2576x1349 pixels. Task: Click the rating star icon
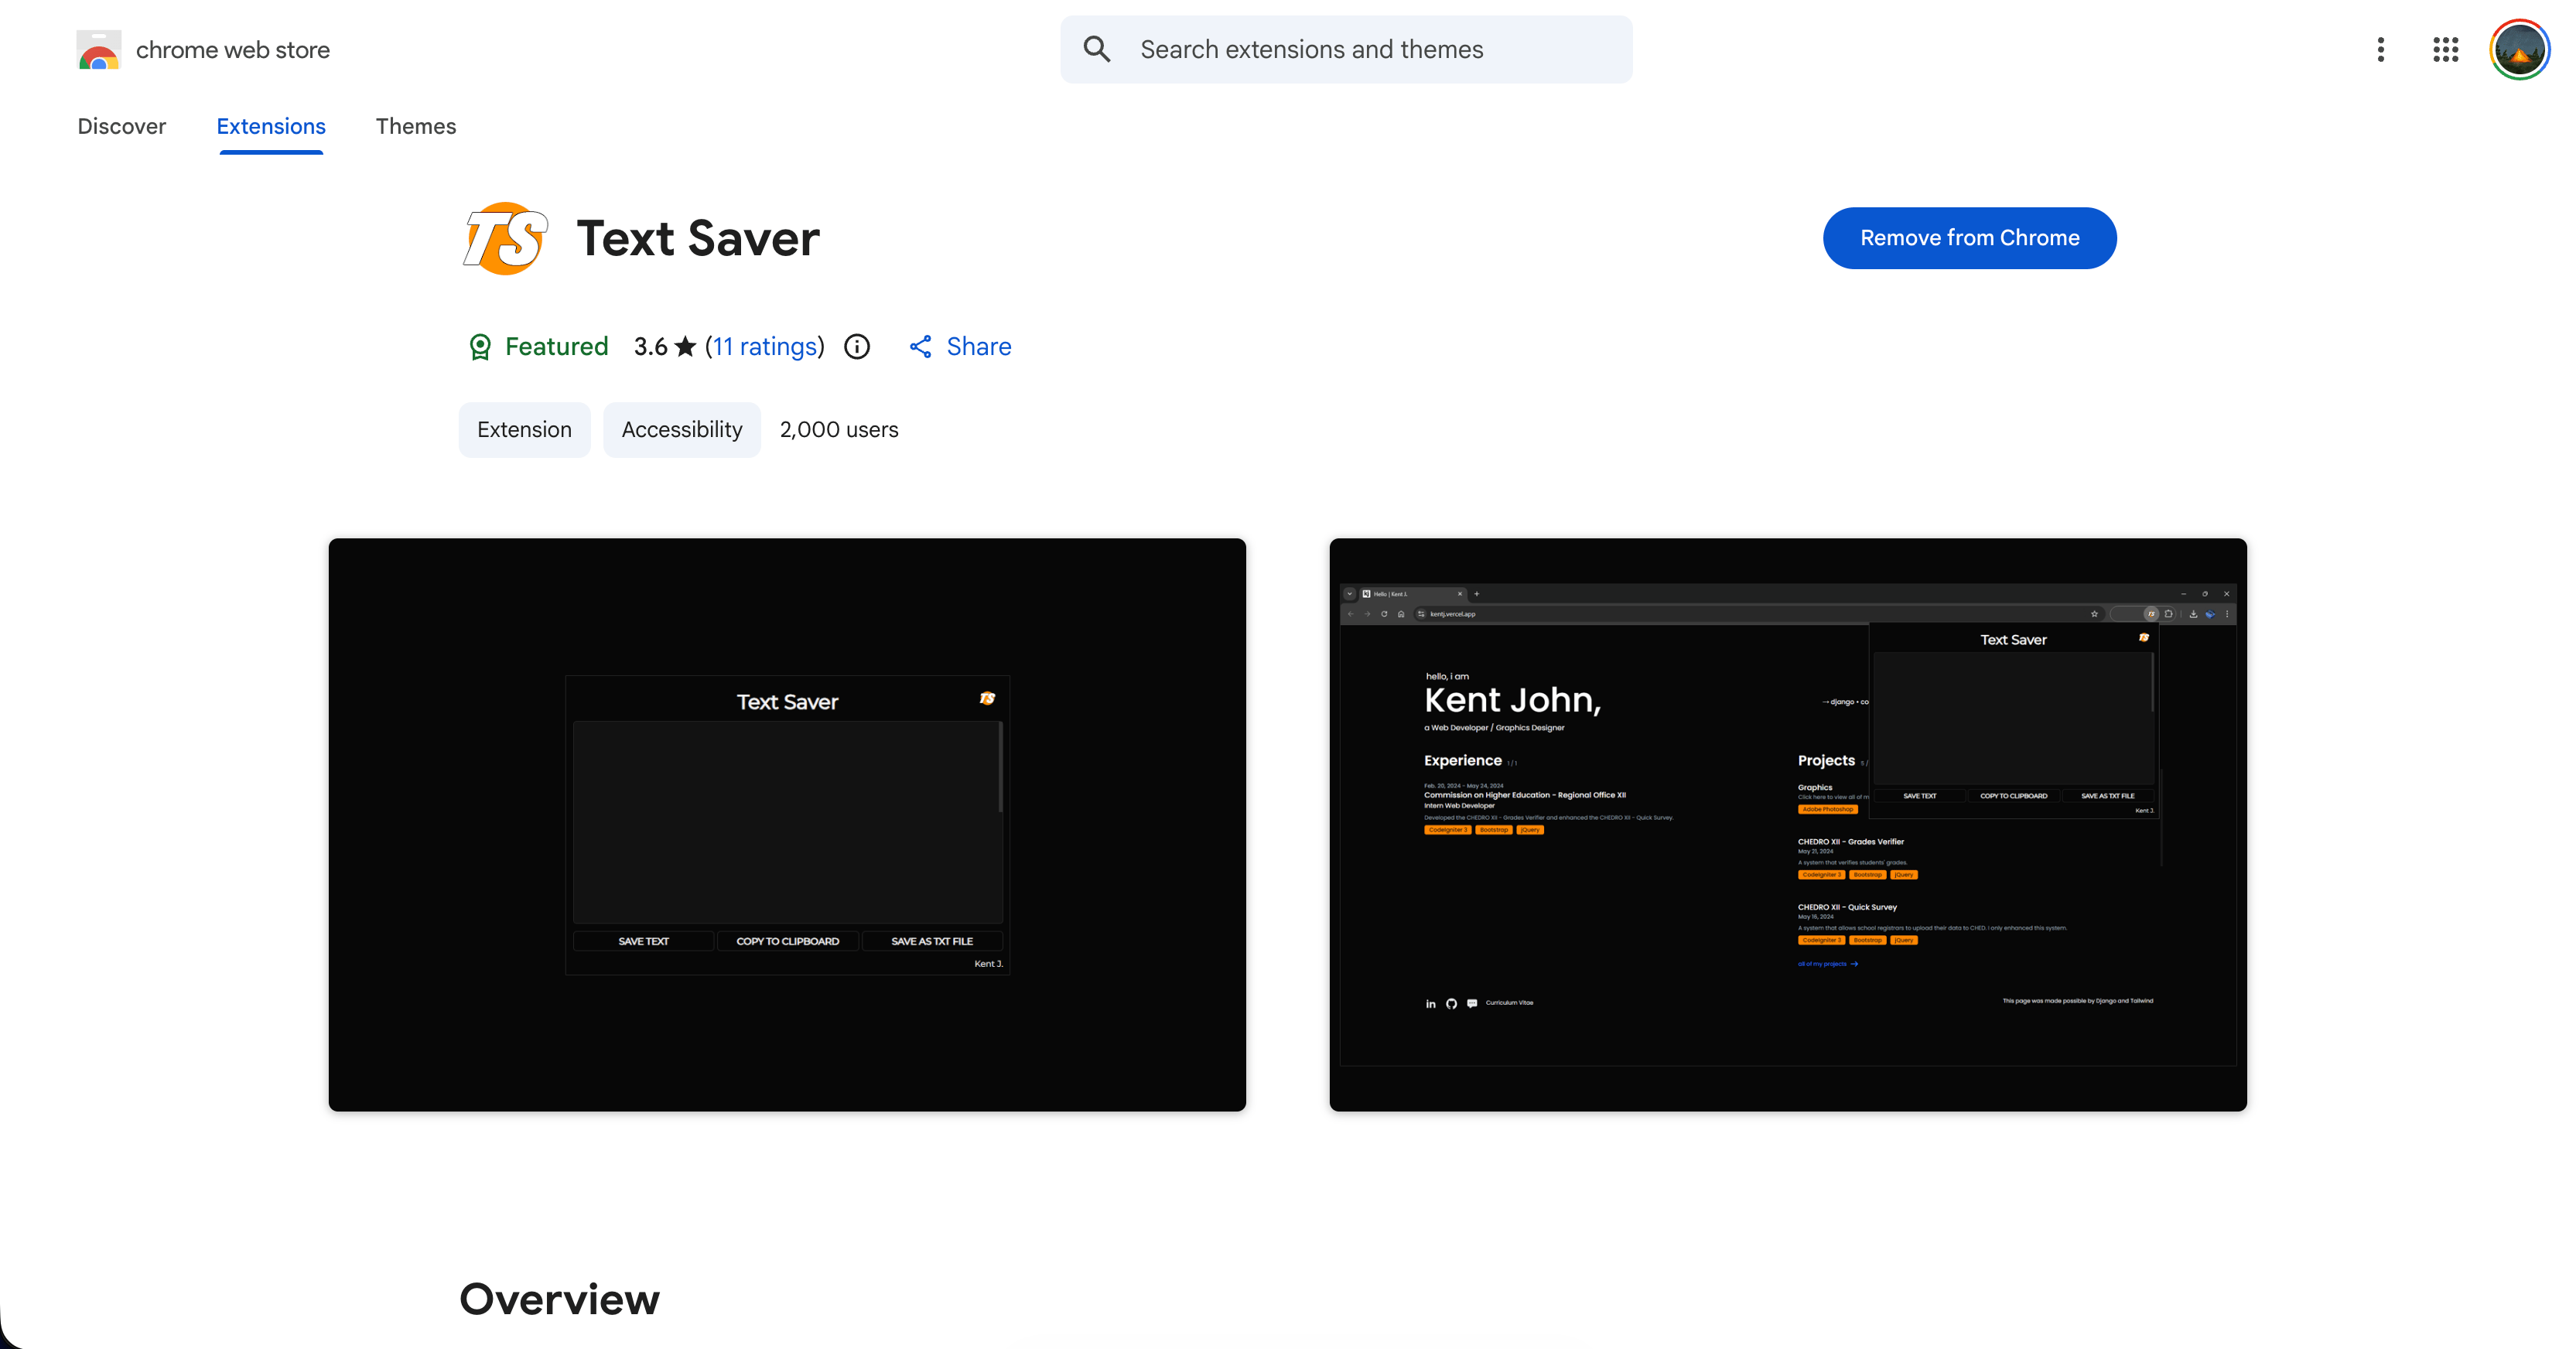[685, 346]
